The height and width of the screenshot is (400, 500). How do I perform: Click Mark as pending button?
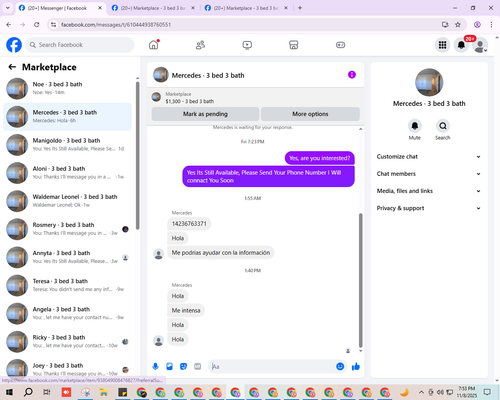point(205,114)
